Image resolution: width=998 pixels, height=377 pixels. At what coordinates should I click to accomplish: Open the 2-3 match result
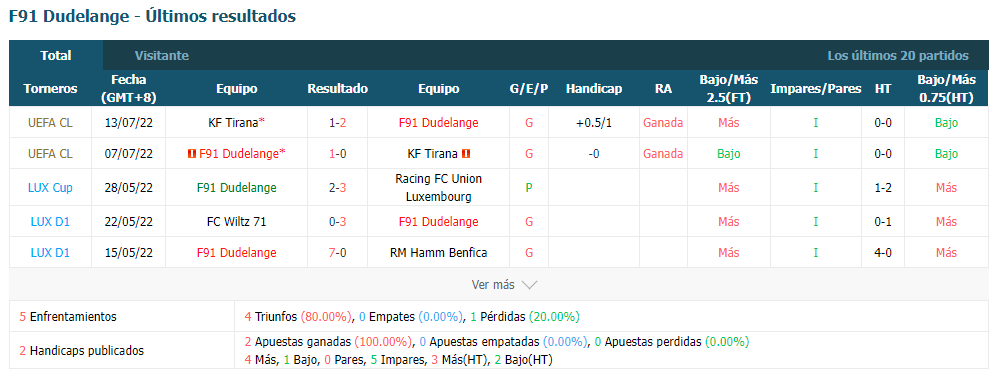click(x=337, y=188)
